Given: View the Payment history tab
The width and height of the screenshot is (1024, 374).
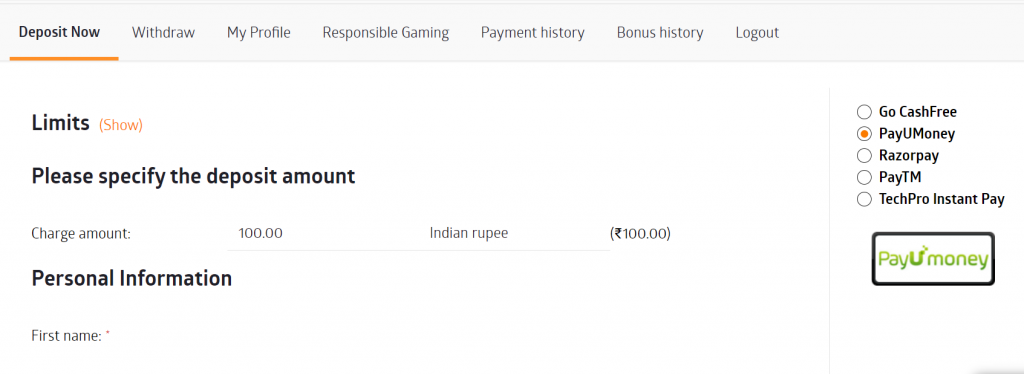Looking at the screenshot, I should (x=533, y=33).
